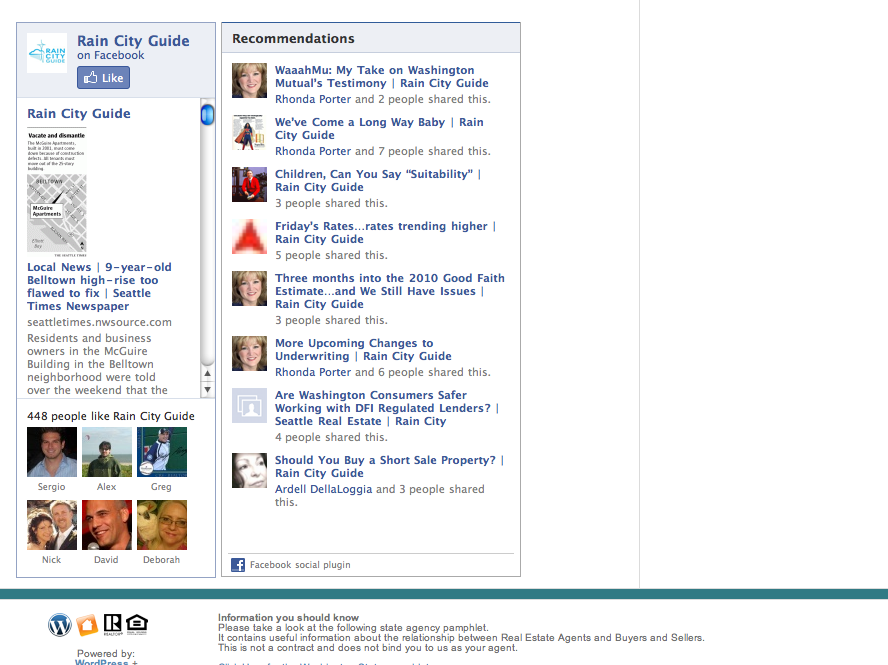
Task: Click the red triangle image beside Friday's Rates
Action: [x=249, y=237]
